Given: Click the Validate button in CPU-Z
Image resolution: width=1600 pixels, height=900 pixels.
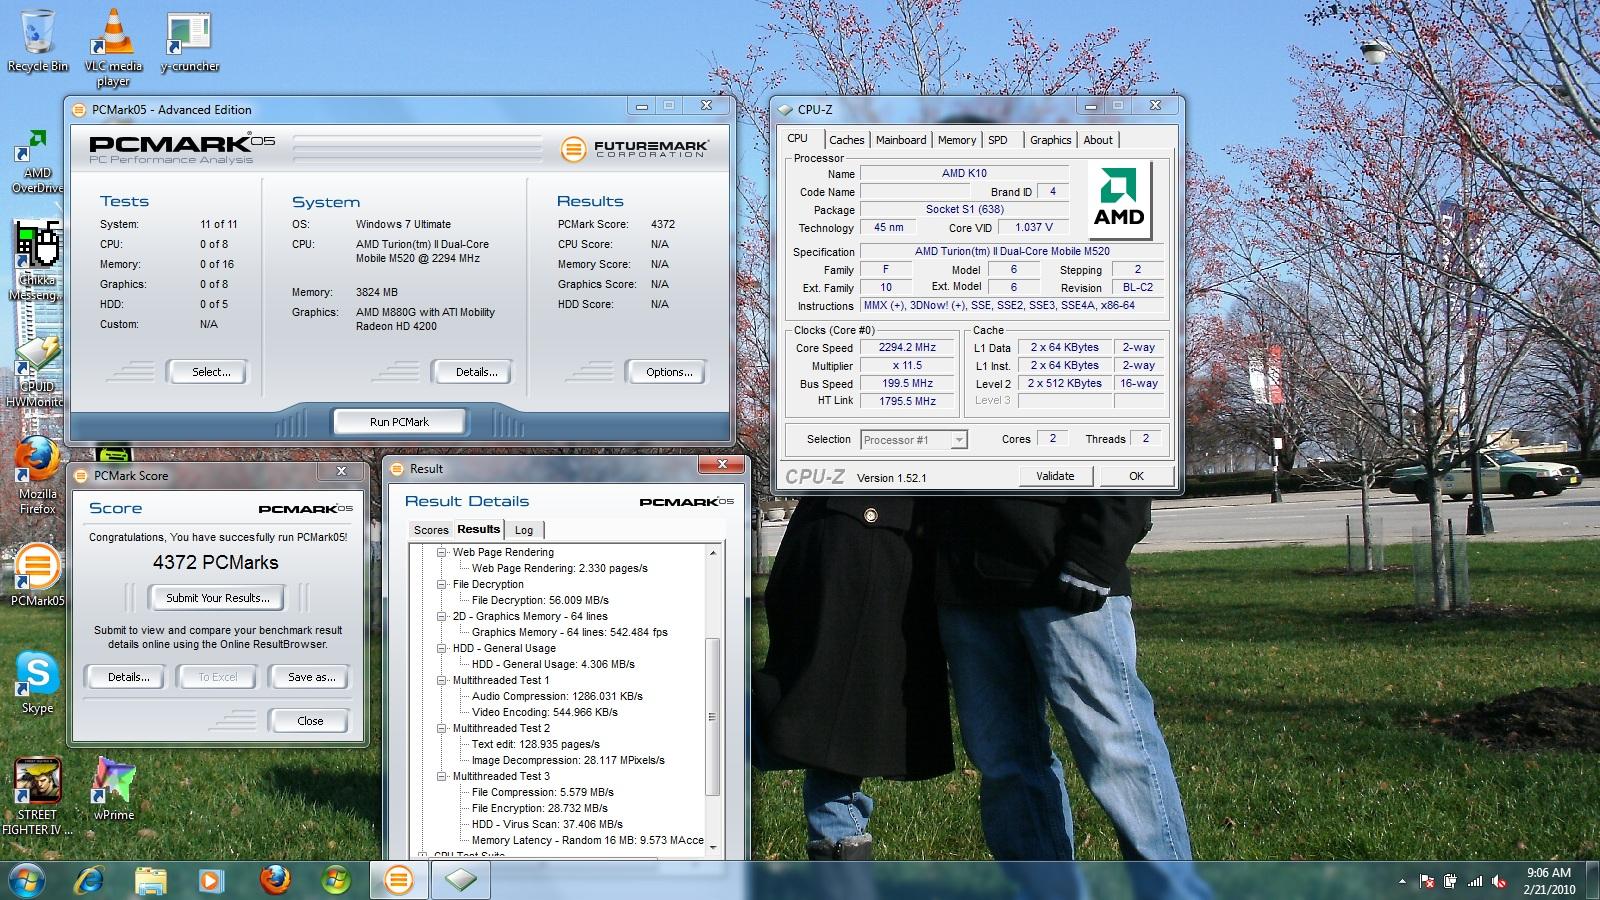Looking at the screenshot, I should pyautogui.click(x=1055, y=476).
